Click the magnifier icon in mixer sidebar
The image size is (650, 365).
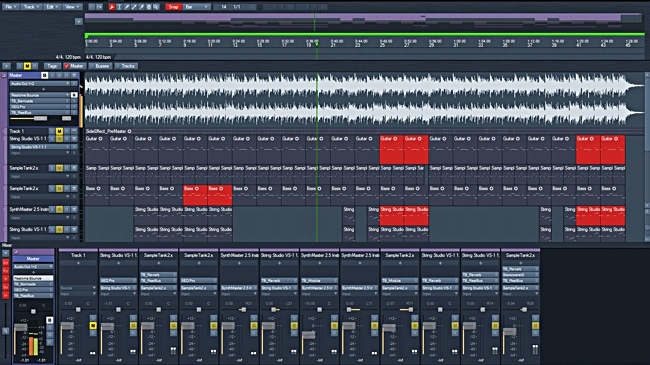click(5, 331)
